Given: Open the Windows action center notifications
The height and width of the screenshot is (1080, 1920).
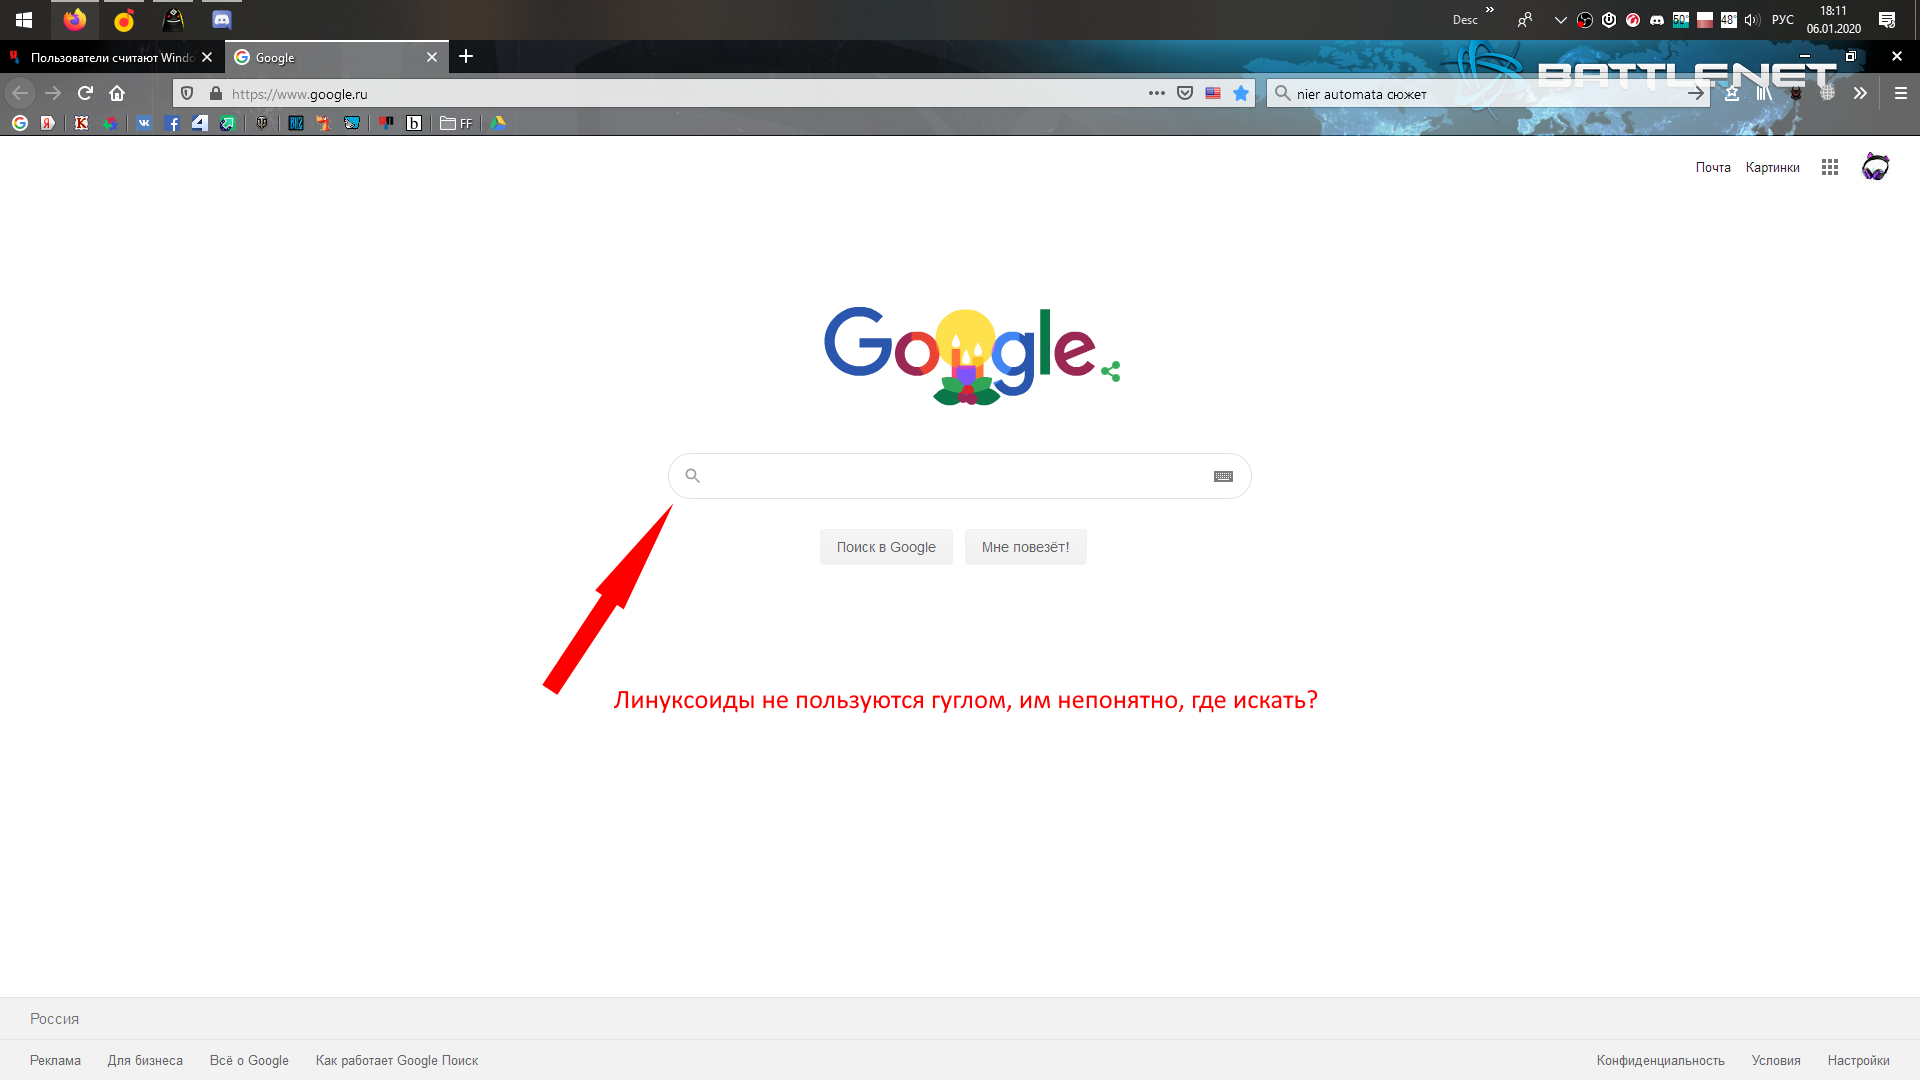Looking at the screenshot, I should tap(1887, 20).
